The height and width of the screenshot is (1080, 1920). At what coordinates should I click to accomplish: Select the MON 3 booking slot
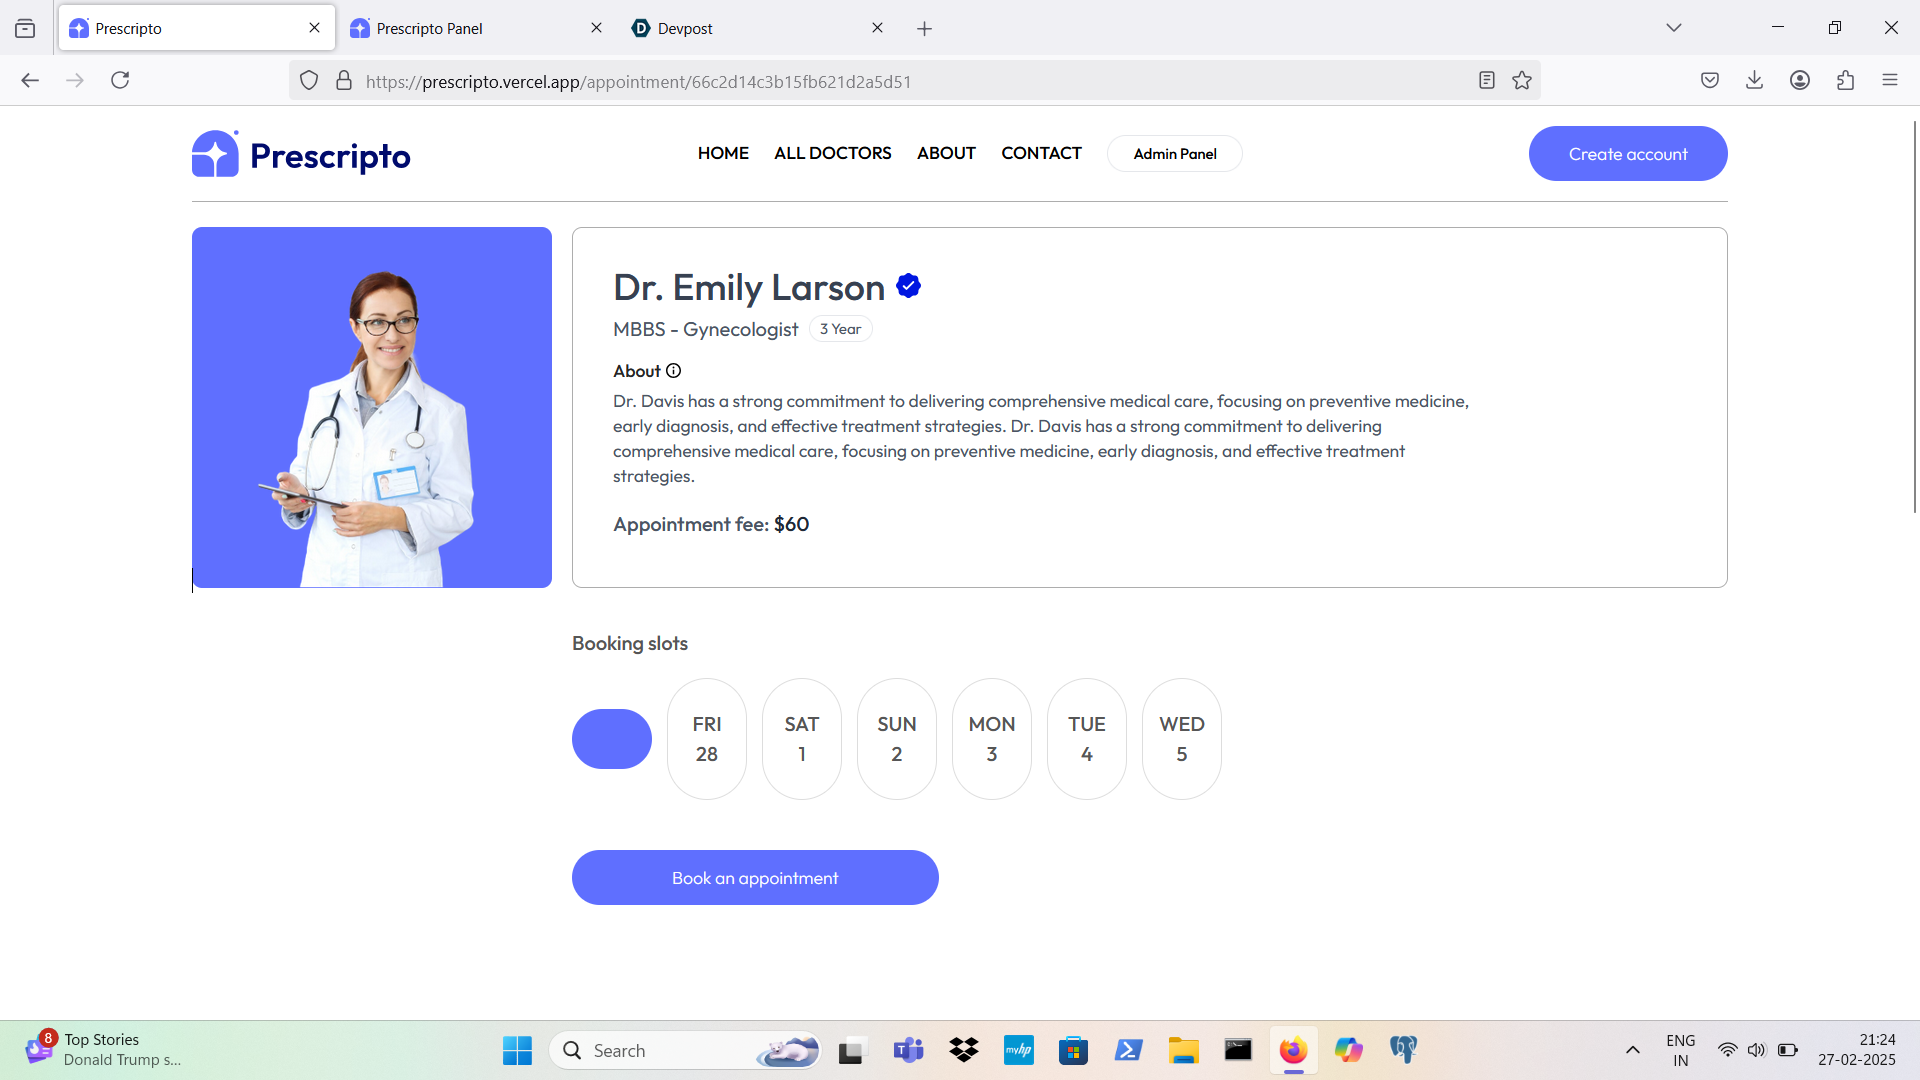click(992, 739)
